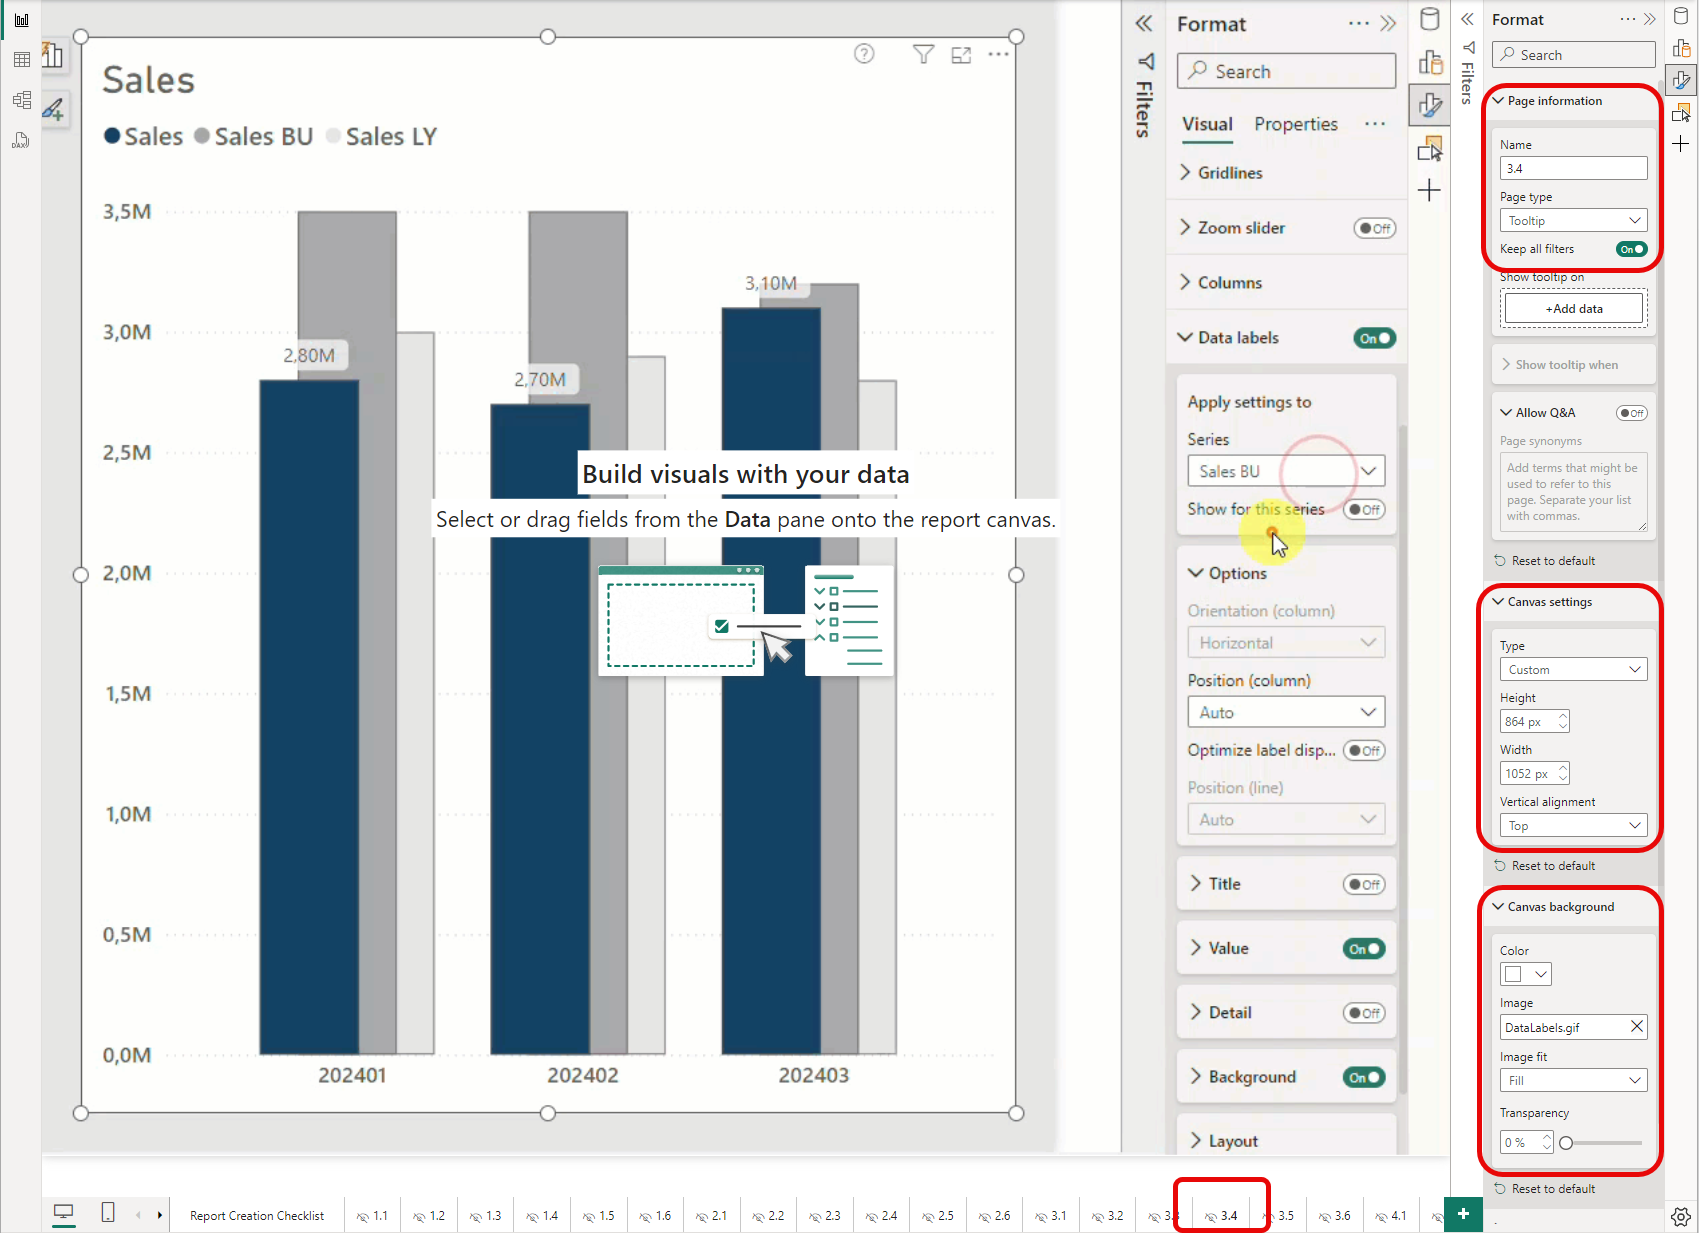The image size is (1699, 1233).
Task: Click Reset to default under Allow Q&A
Action: (x=1544, y=561)
